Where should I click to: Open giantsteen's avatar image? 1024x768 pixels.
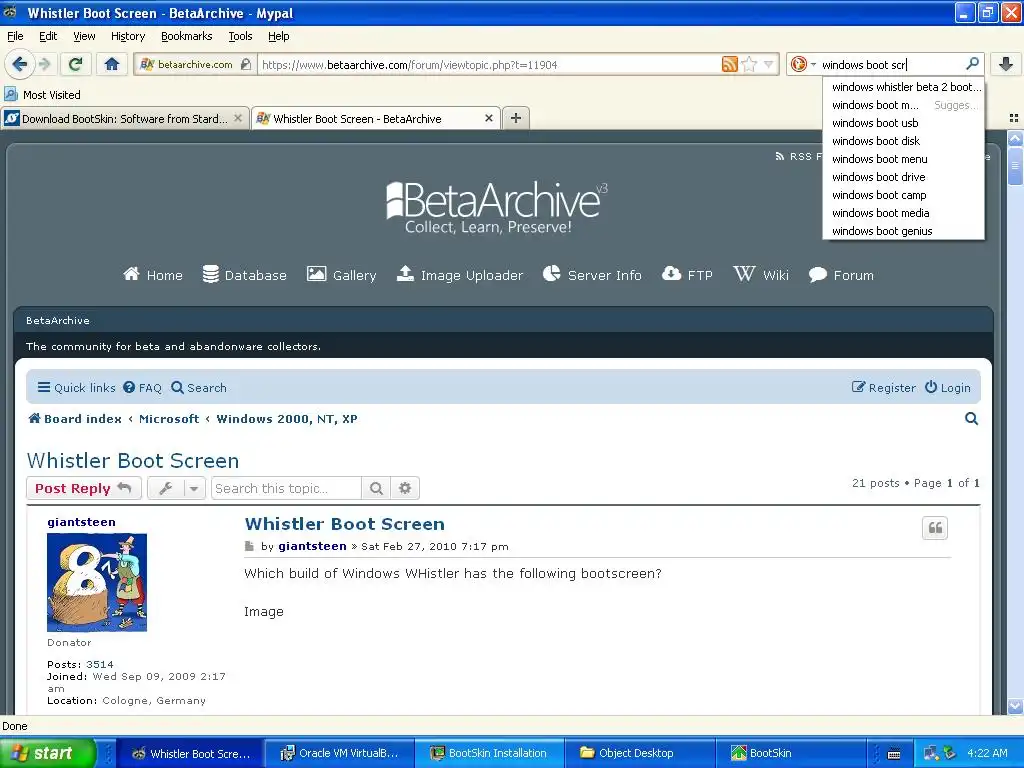click(x=97, y=583)
